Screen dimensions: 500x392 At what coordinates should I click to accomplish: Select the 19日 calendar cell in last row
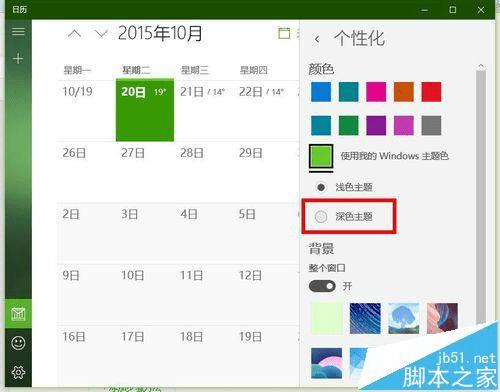[x=262, y=355]
